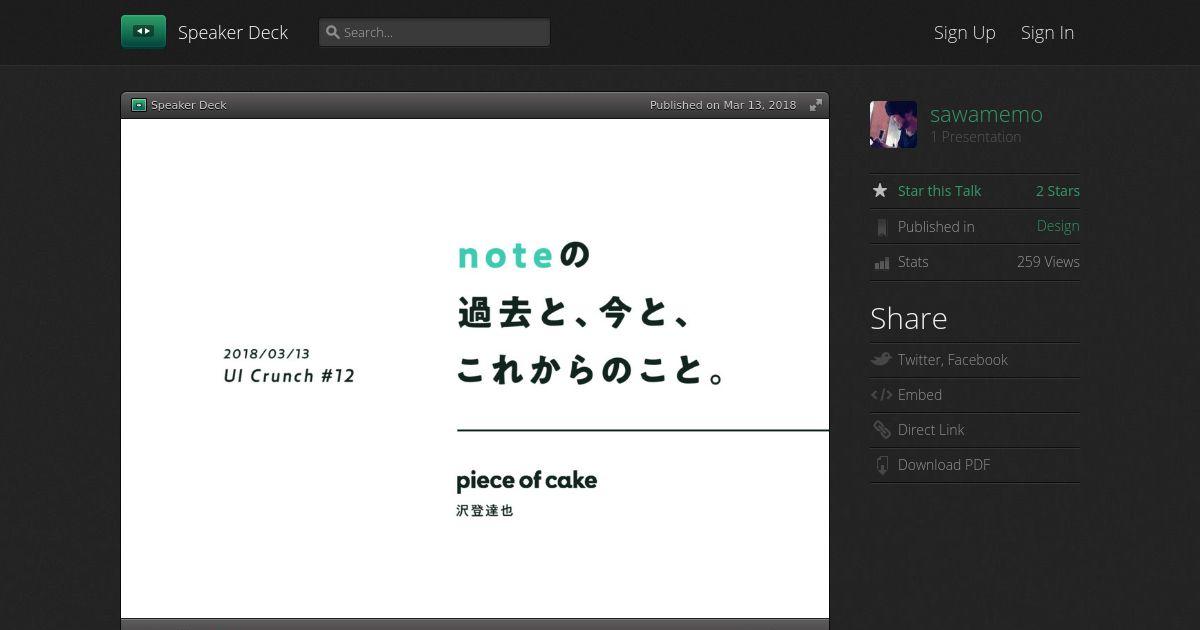
Task: Click the Stats label
Action: 913,262
